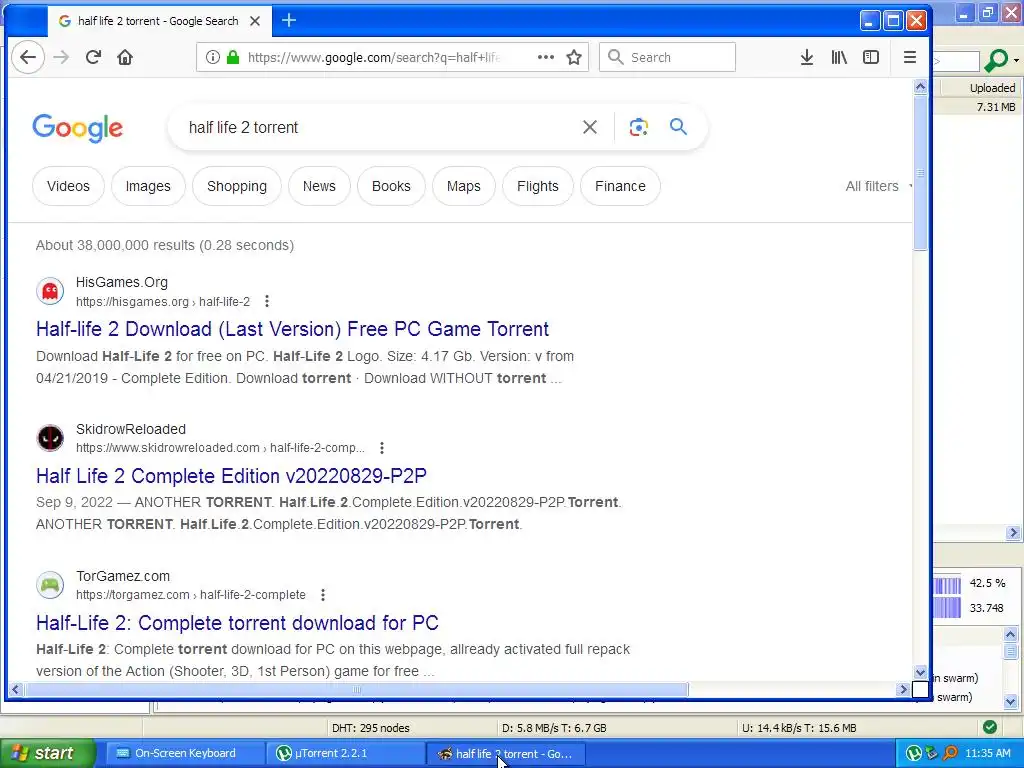Click the browser horizontal scrollbar thumb
Screen dimensions: 1024x768
click(356, 689)
